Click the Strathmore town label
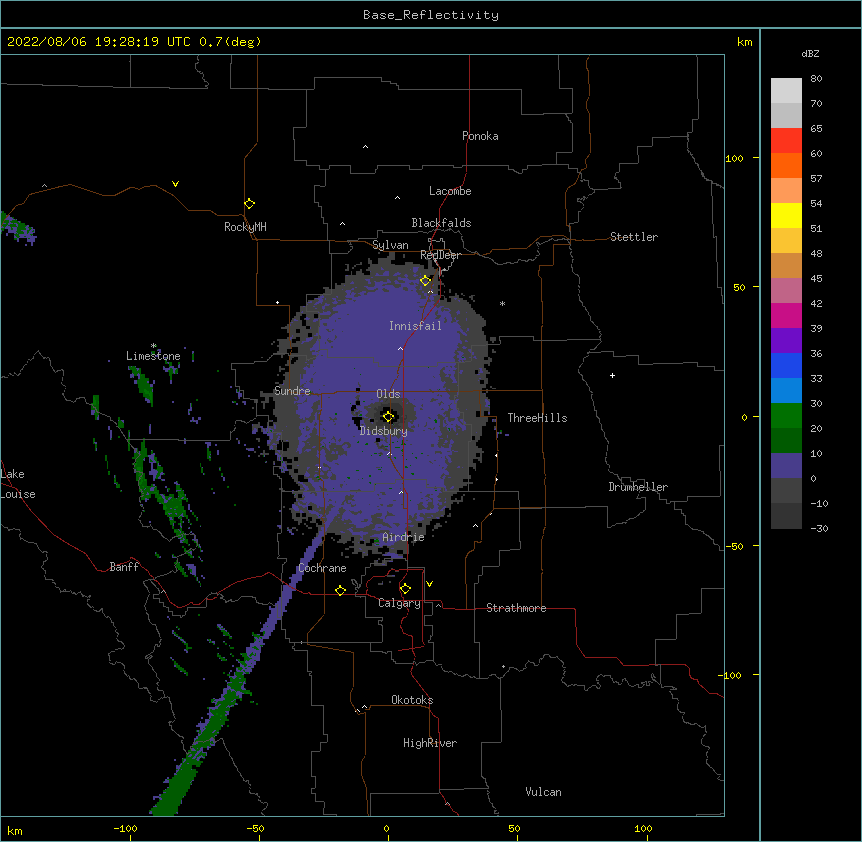862x842 pixels. click(516, 608)
